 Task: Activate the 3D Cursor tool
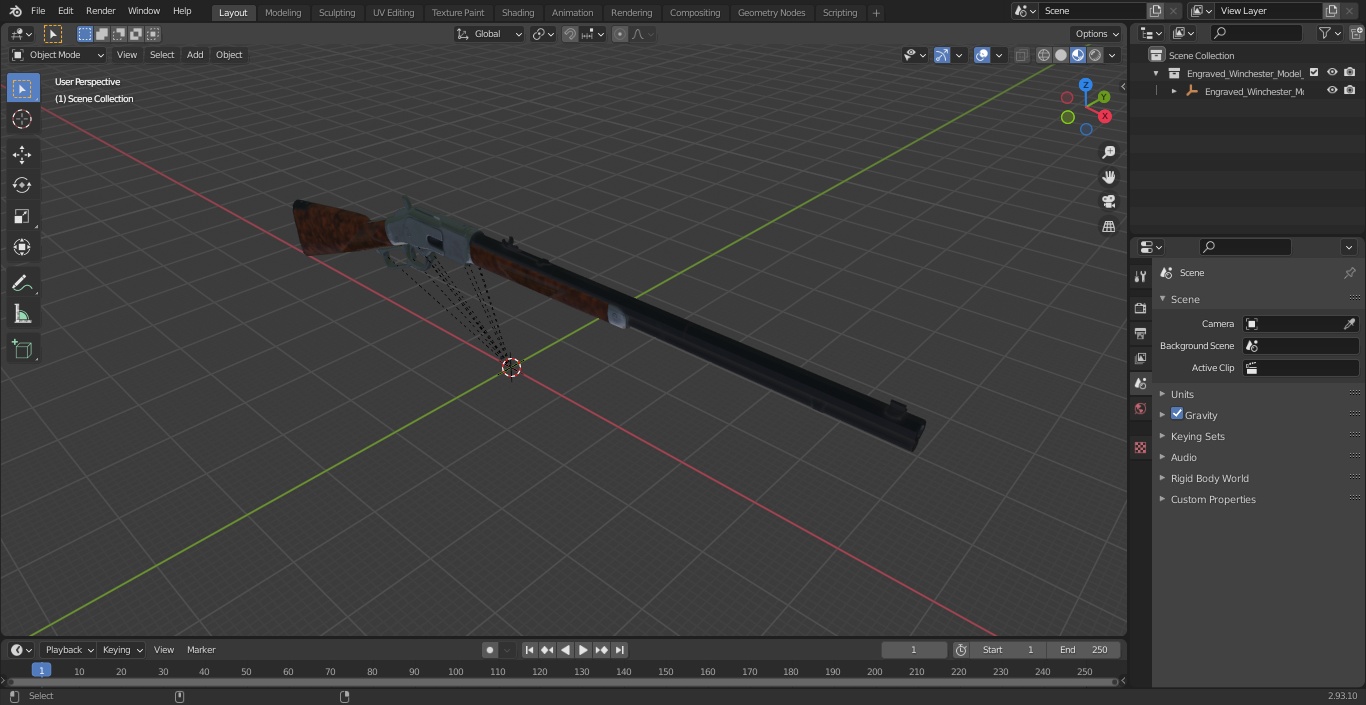tap(22, 120)
